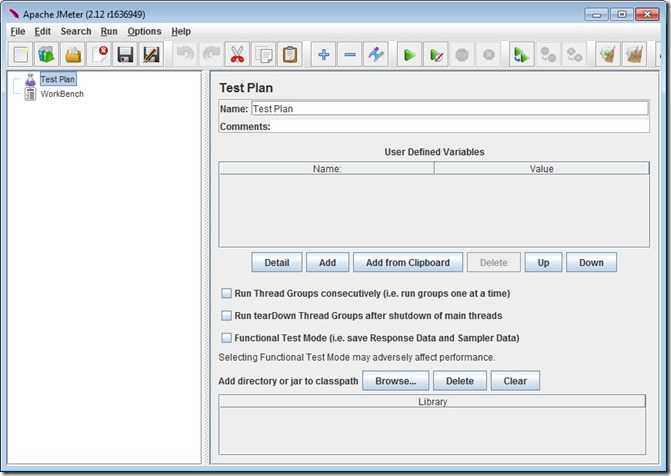
Task: Click the Name column header
Action: pyautogui.click(x=327, y=169)
